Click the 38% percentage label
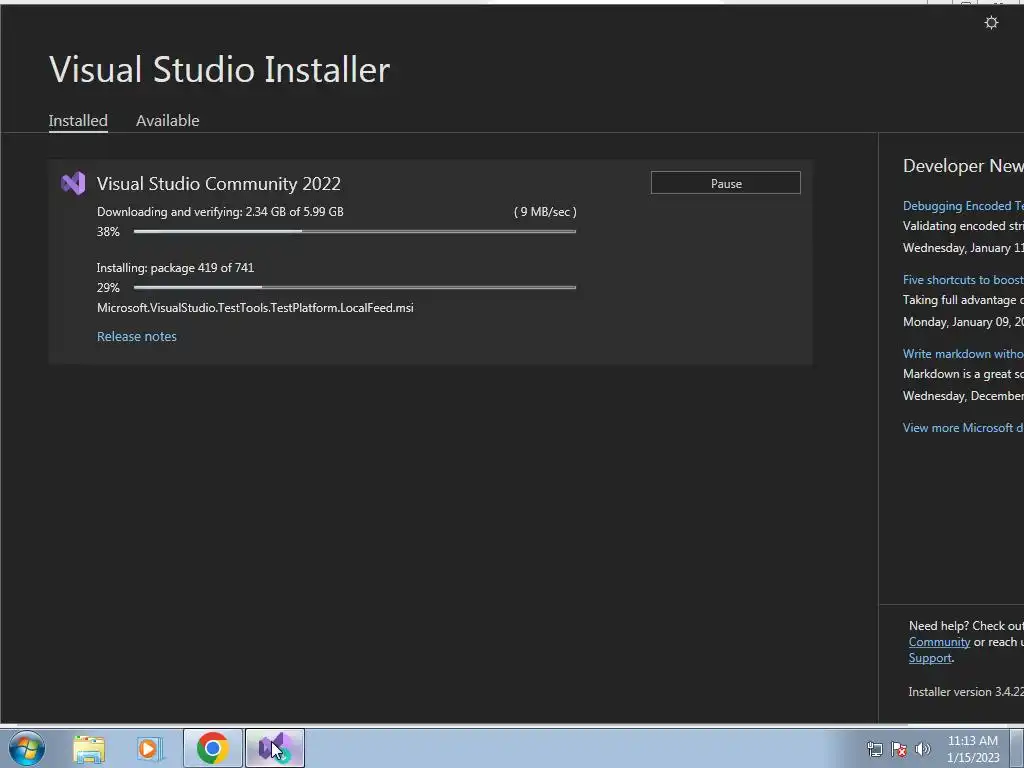 (x=108, y=232)
